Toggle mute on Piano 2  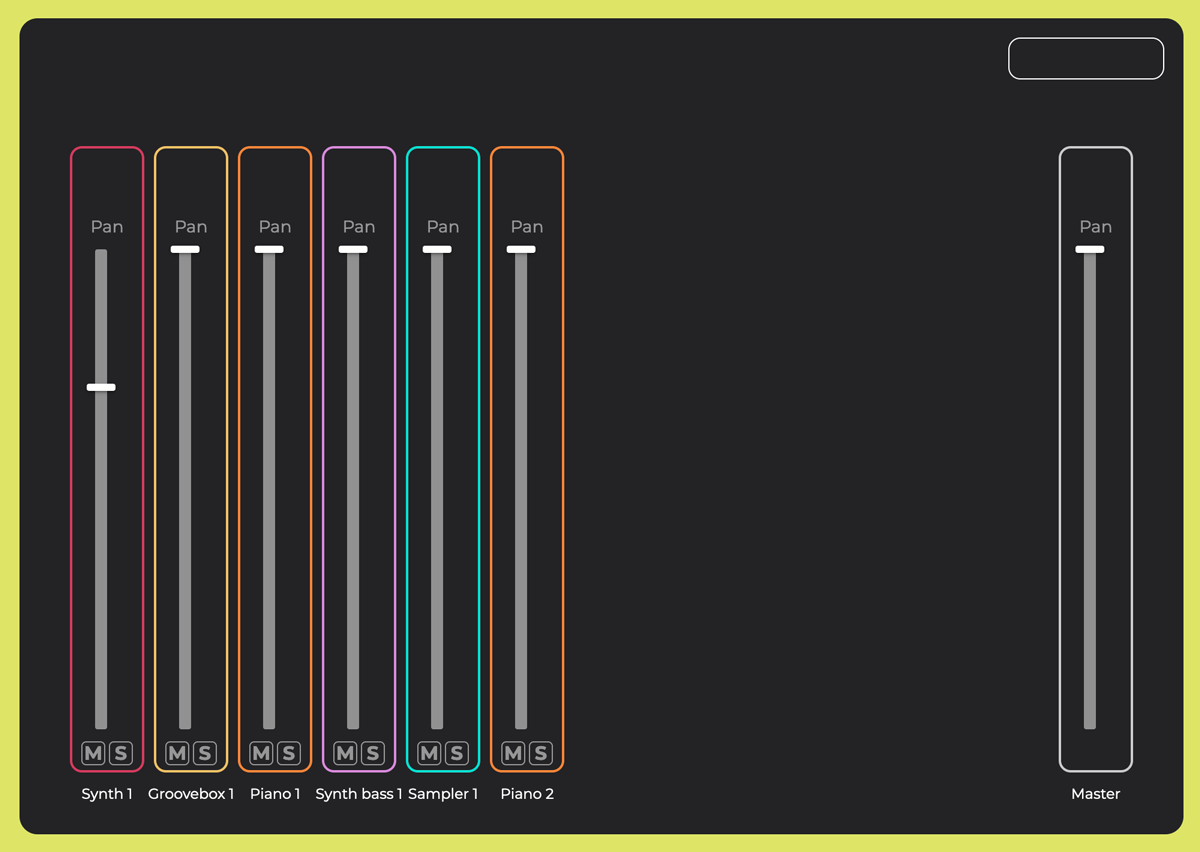coord(513,753)
